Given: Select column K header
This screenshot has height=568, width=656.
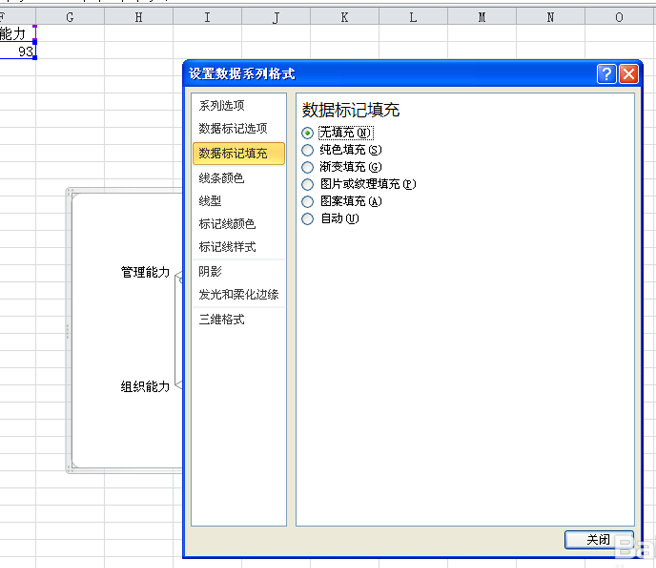Looking at the screenshot, I should (344, 17).
